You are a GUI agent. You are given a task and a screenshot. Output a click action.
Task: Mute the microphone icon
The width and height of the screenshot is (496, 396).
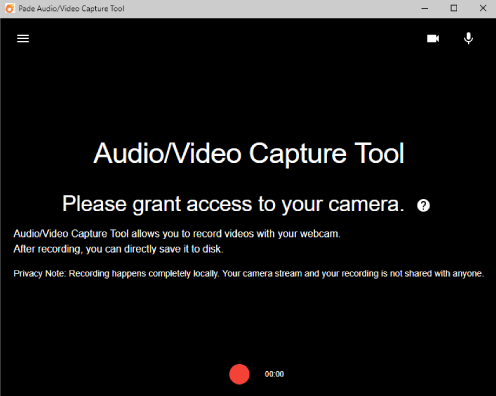(468, 38)
